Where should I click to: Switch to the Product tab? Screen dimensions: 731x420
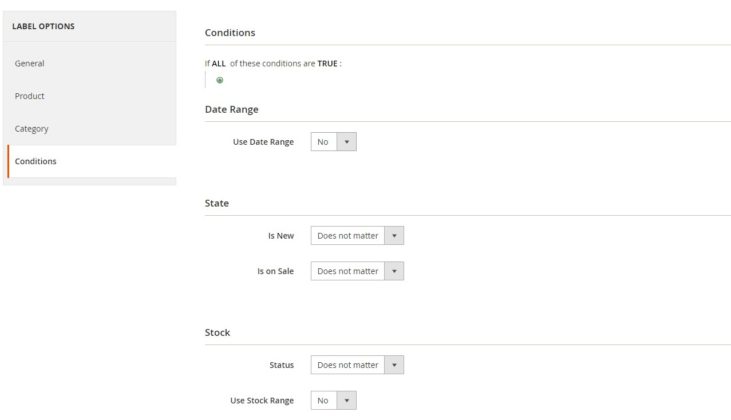[x=29, y=96]
